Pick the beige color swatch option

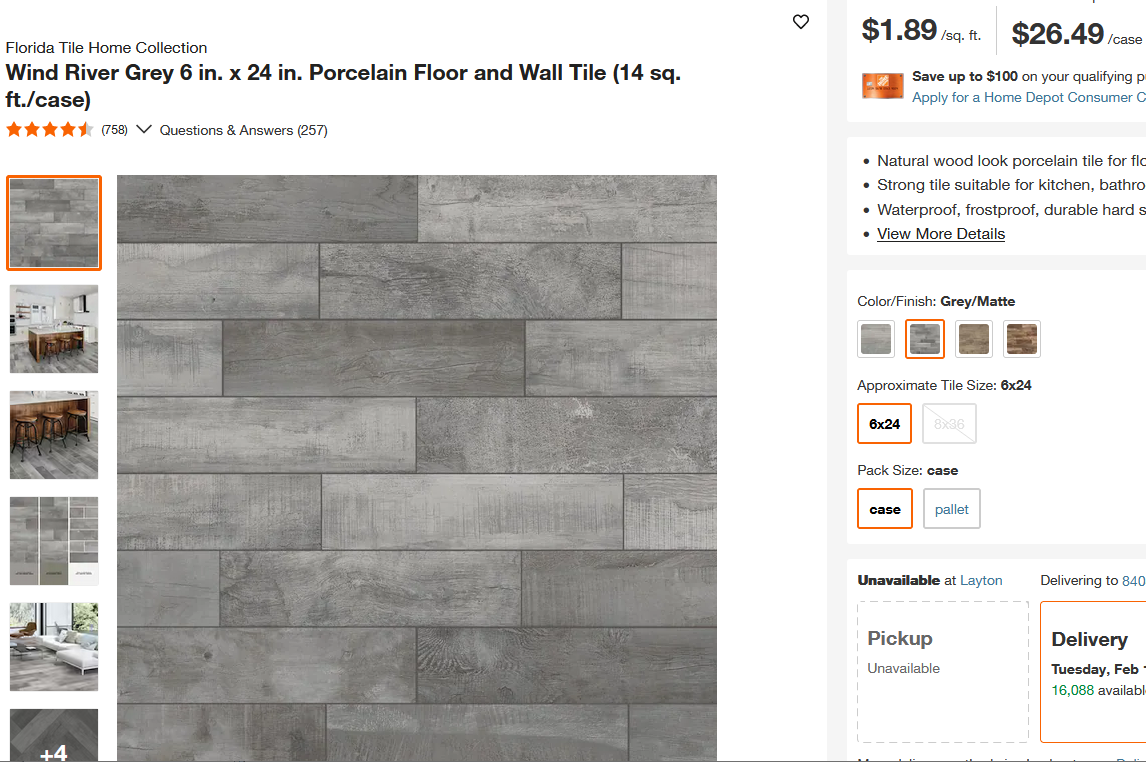[973, 338]
